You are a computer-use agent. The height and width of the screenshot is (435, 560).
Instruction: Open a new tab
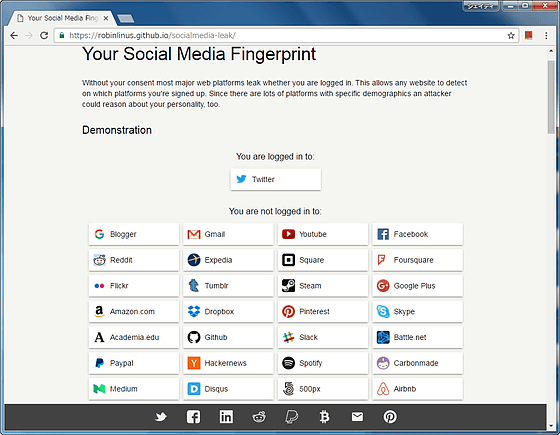pos(126,18)
